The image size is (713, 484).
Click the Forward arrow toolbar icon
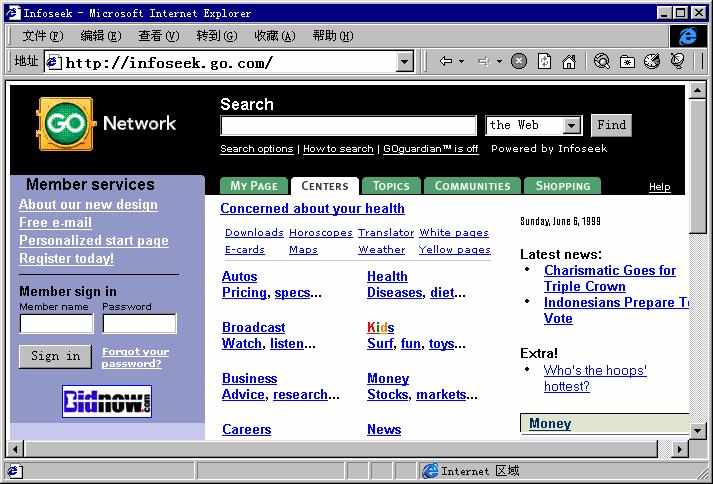coord(483,61)
